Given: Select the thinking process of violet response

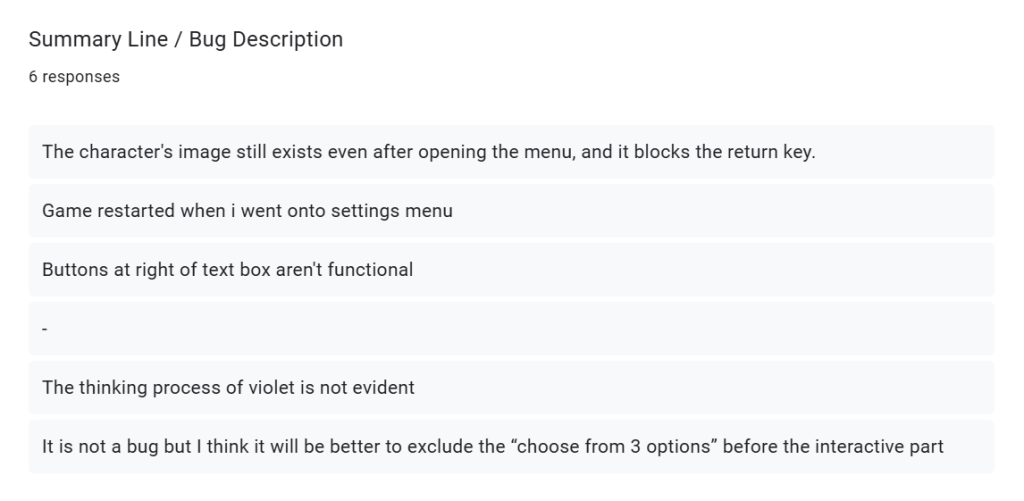Looking at the screenshot, I should tap(511, 387).
